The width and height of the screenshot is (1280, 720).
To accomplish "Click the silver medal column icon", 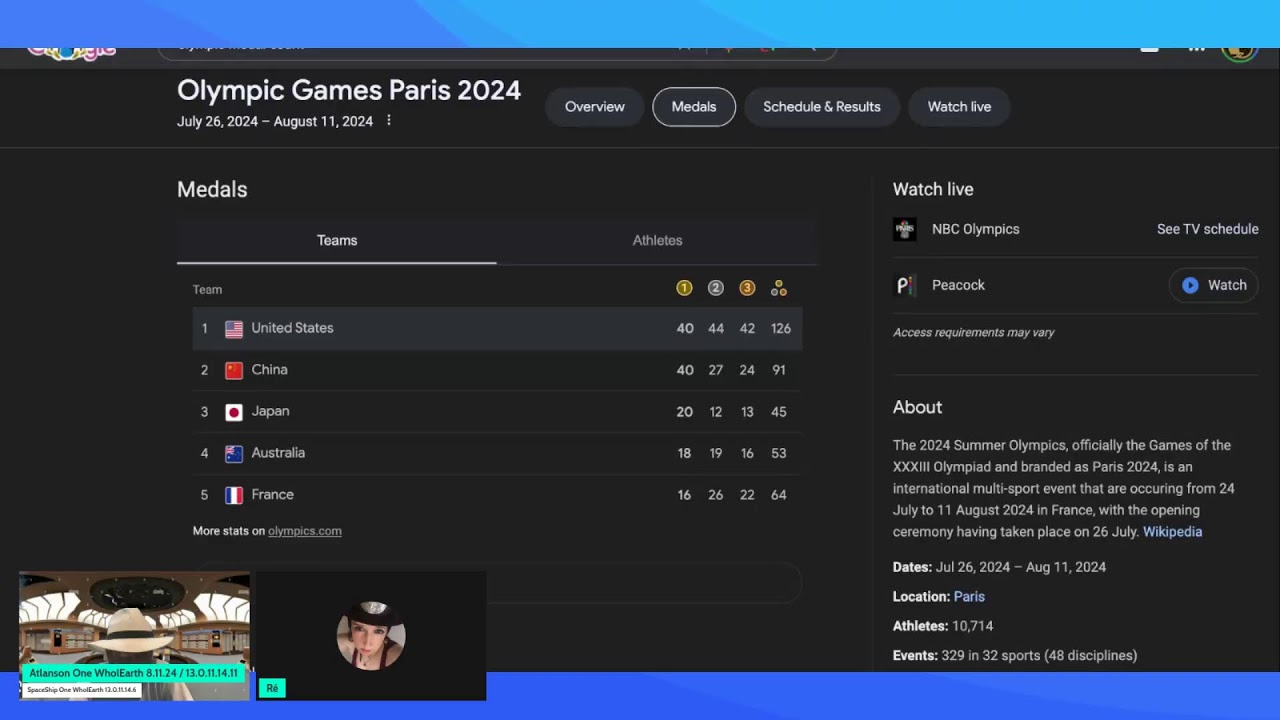I will coord(715,288).
